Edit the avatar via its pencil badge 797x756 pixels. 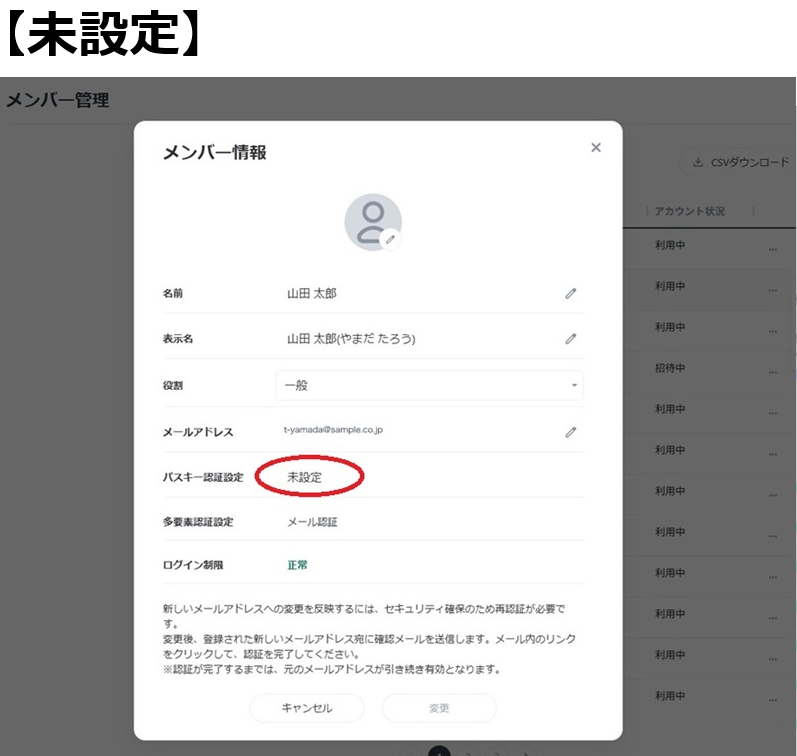(390, 240)
